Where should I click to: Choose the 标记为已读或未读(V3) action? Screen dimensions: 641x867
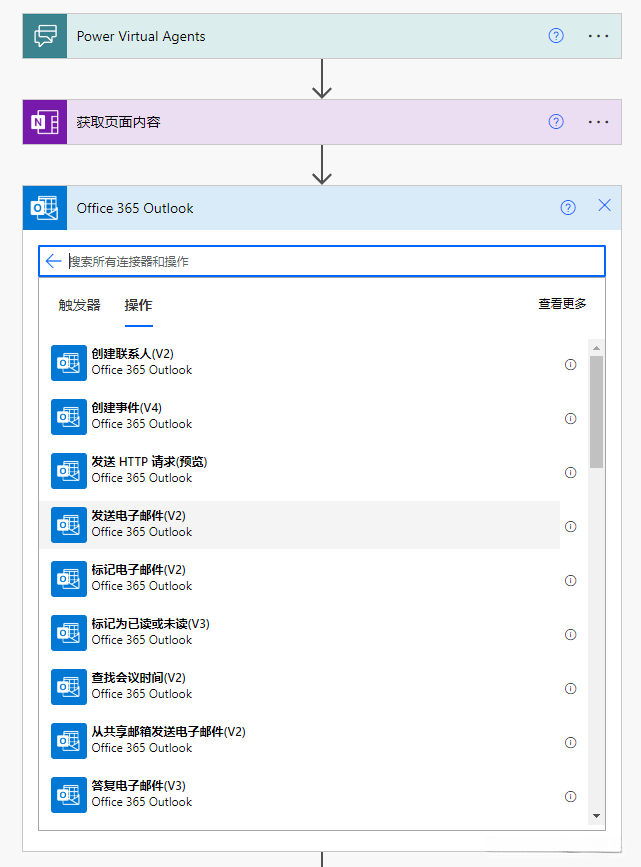coord(300,633)
